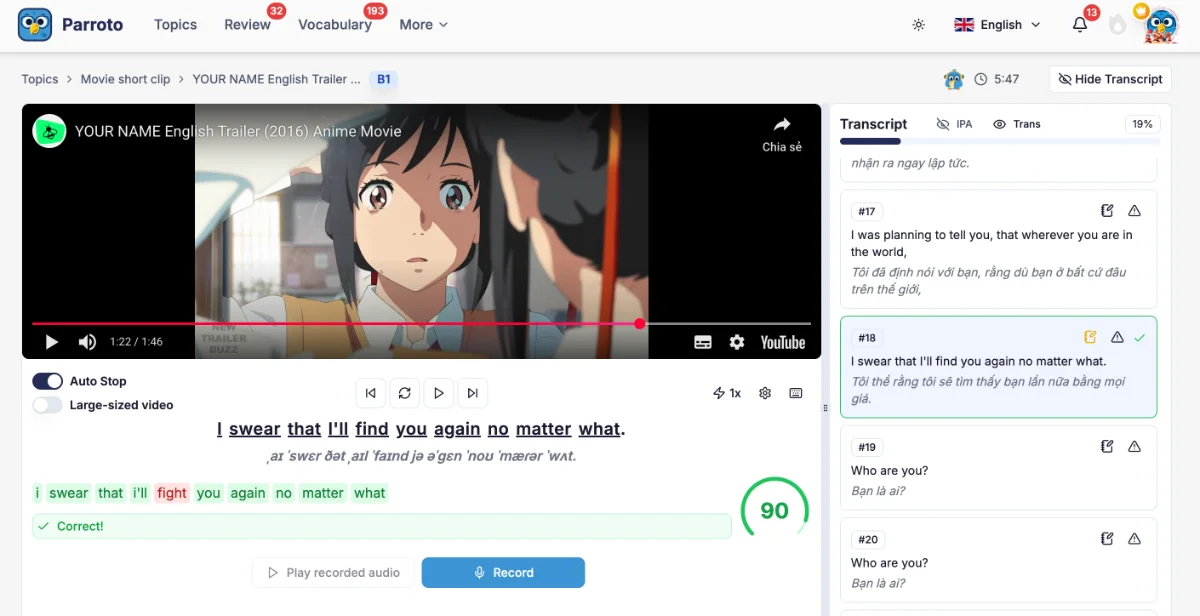The image size is (1200, 616).
Task: Open the notifications bell
Action: click(1079, 24)
